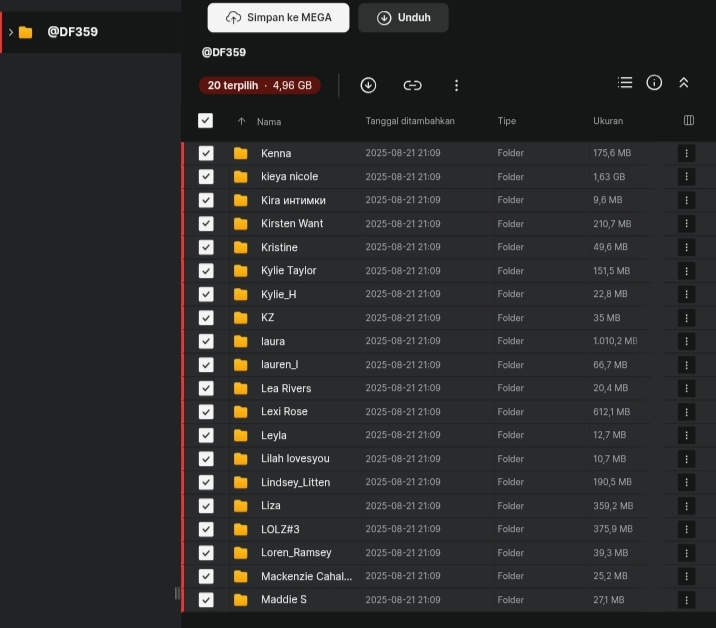
Task: Click the folder icon of Kylie_H row
Action: (241, 294)
